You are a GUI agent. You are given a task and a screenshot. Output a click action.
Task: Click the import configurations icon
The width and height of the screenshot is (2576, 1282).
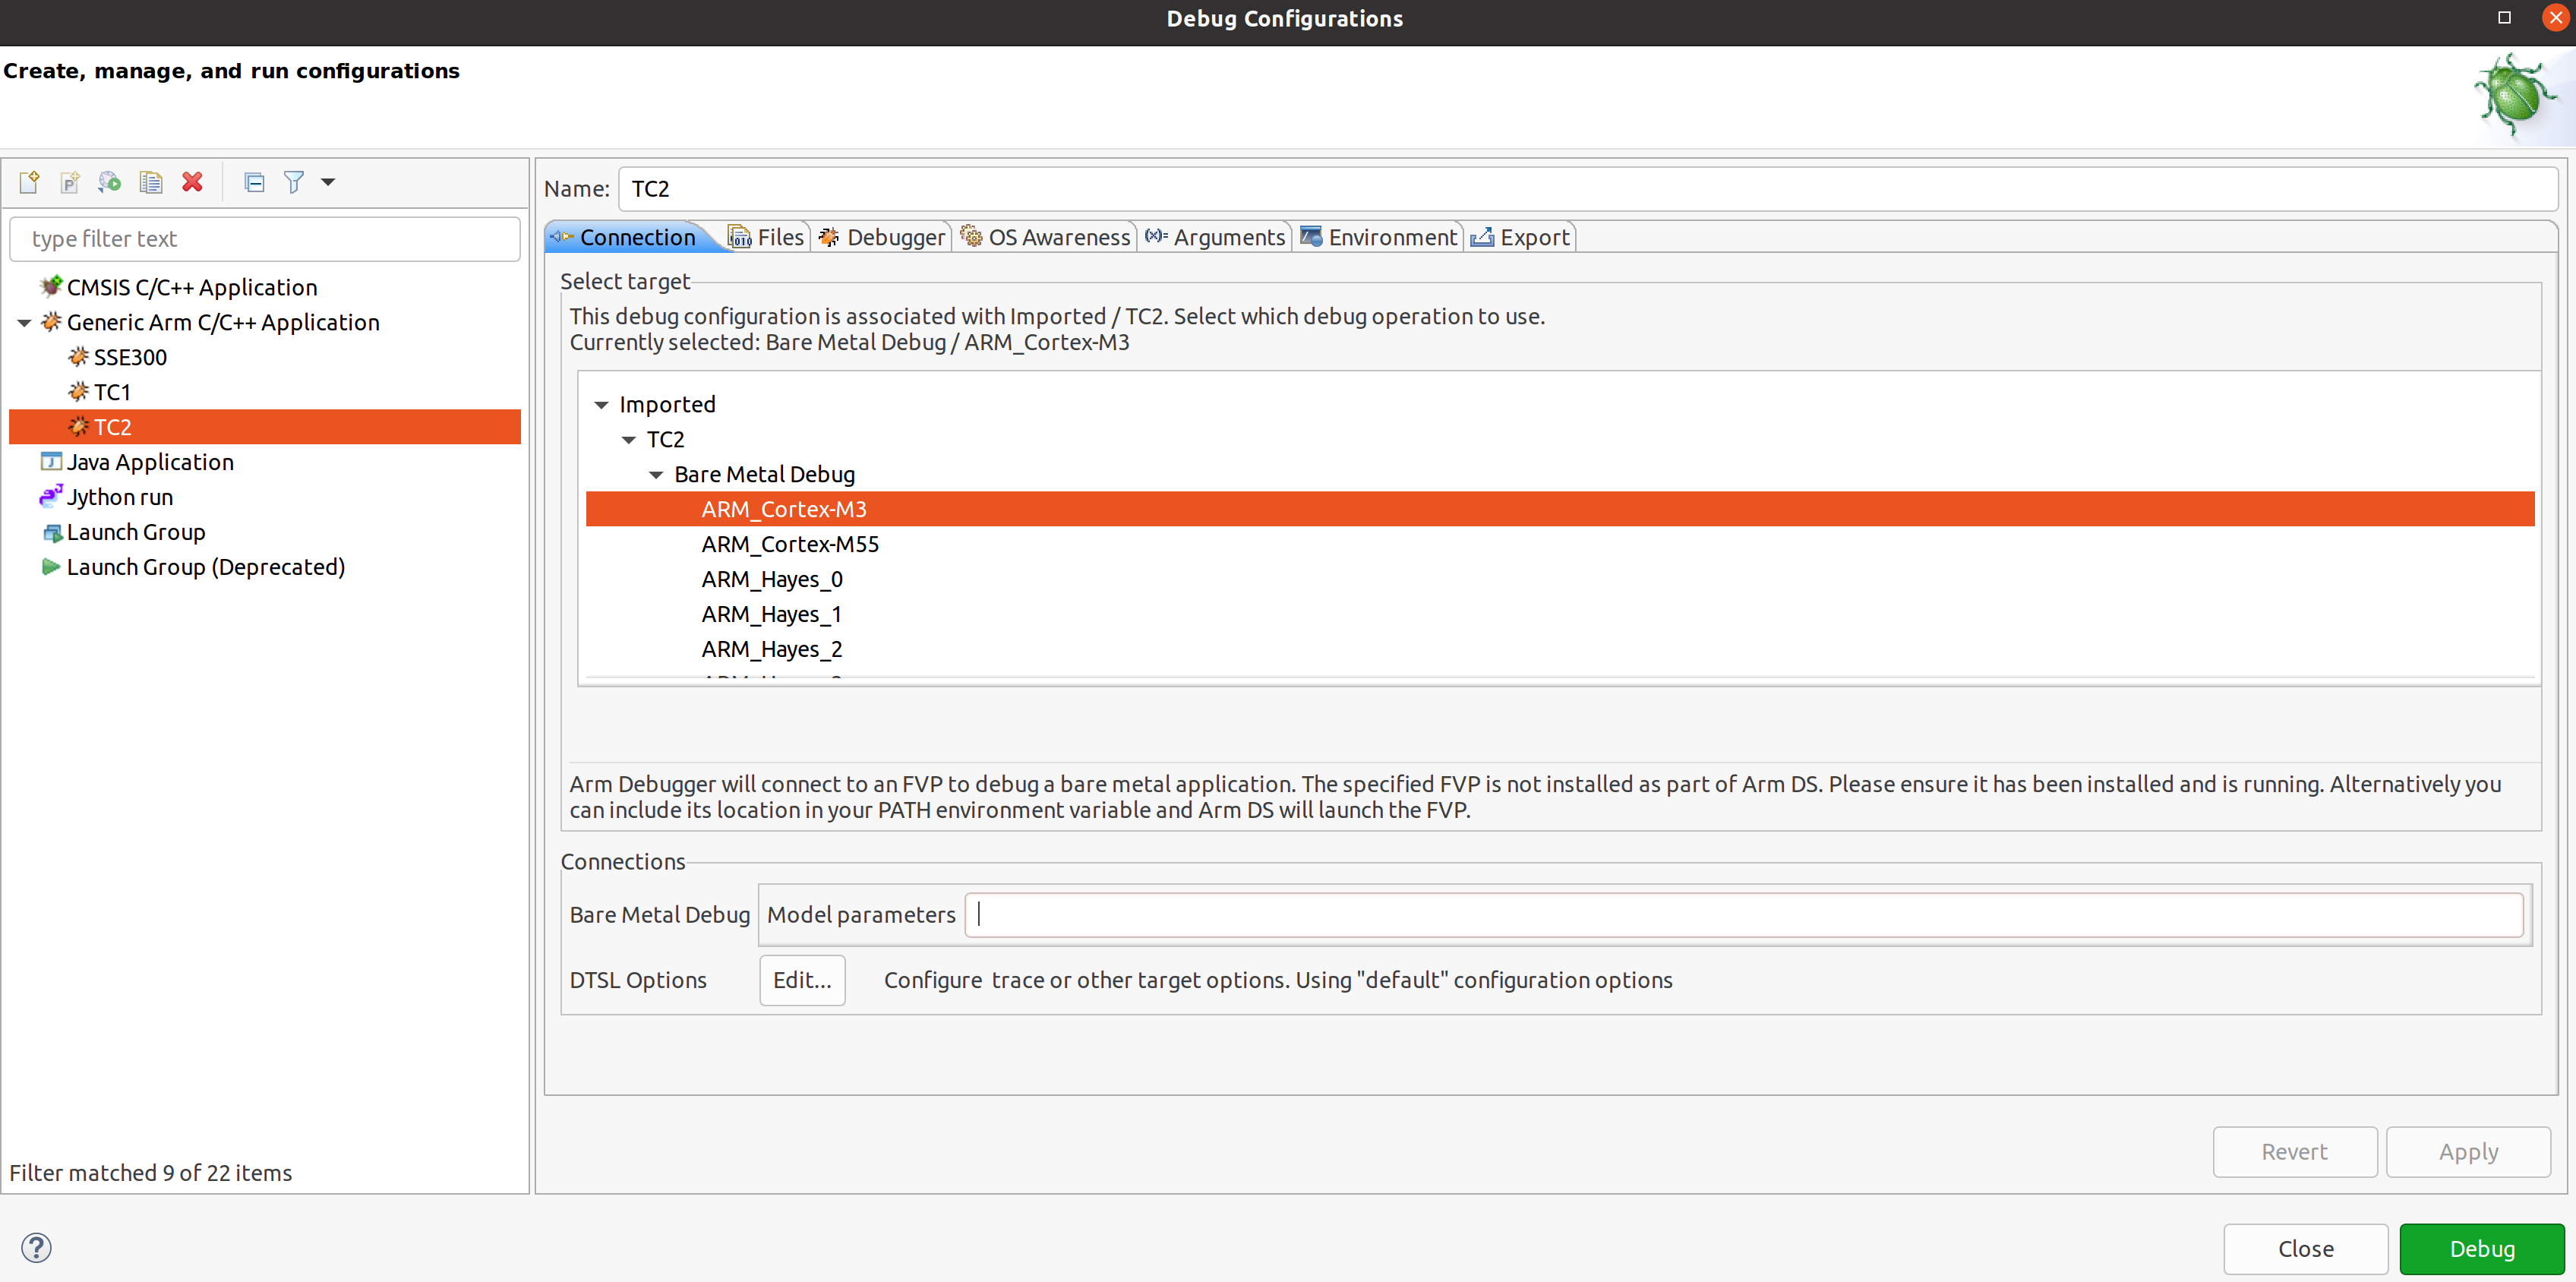[x=110, y=182]
